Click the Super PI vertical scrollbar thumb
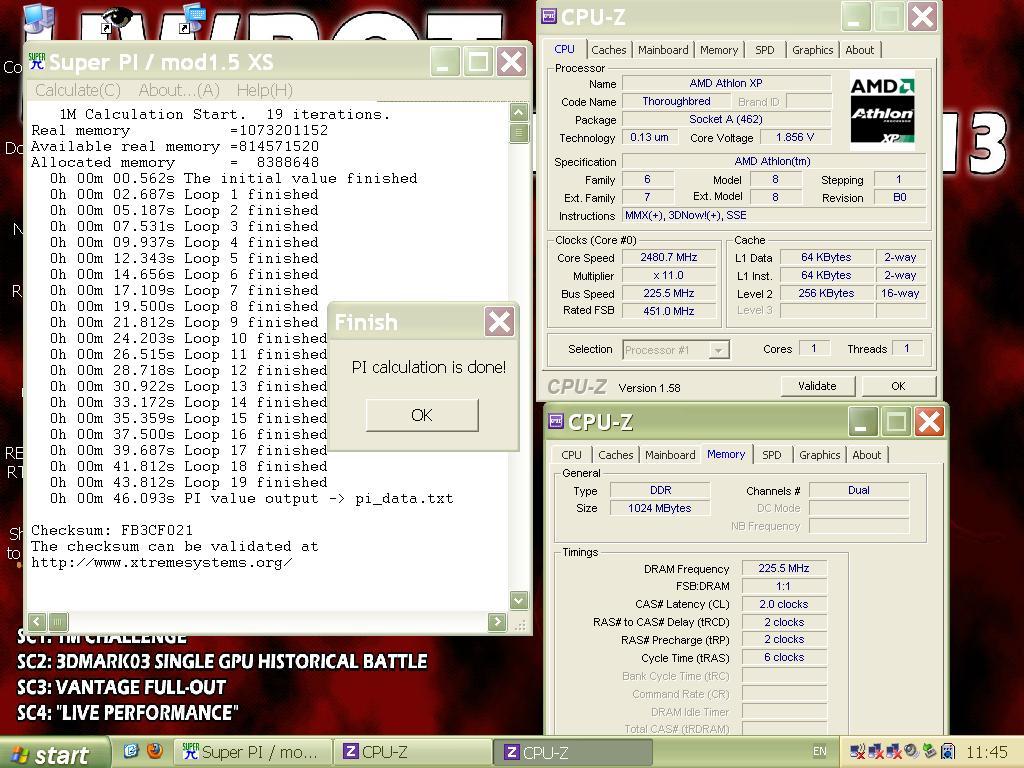Screen dimensions: 1024x768 click(519, 133)
